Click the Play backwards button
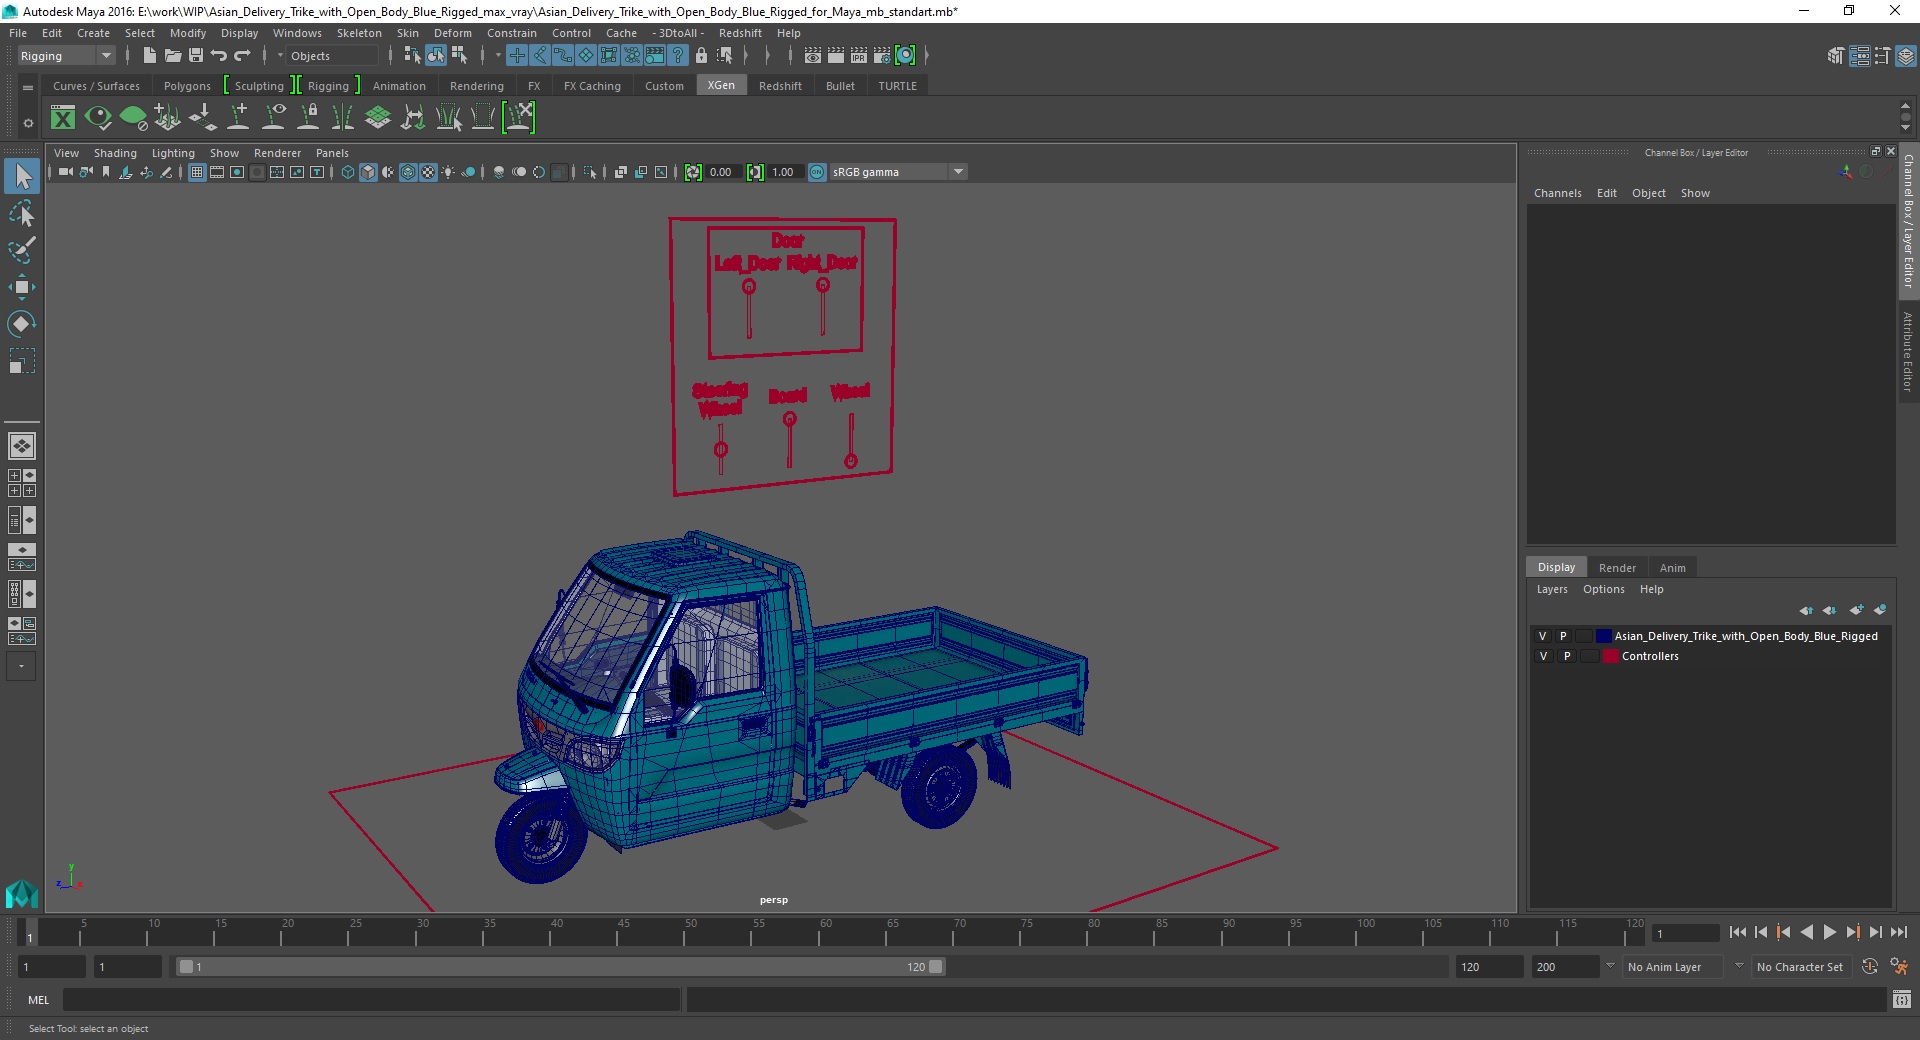This screenshot has width=1920, height=1040. coord(1806,932)
